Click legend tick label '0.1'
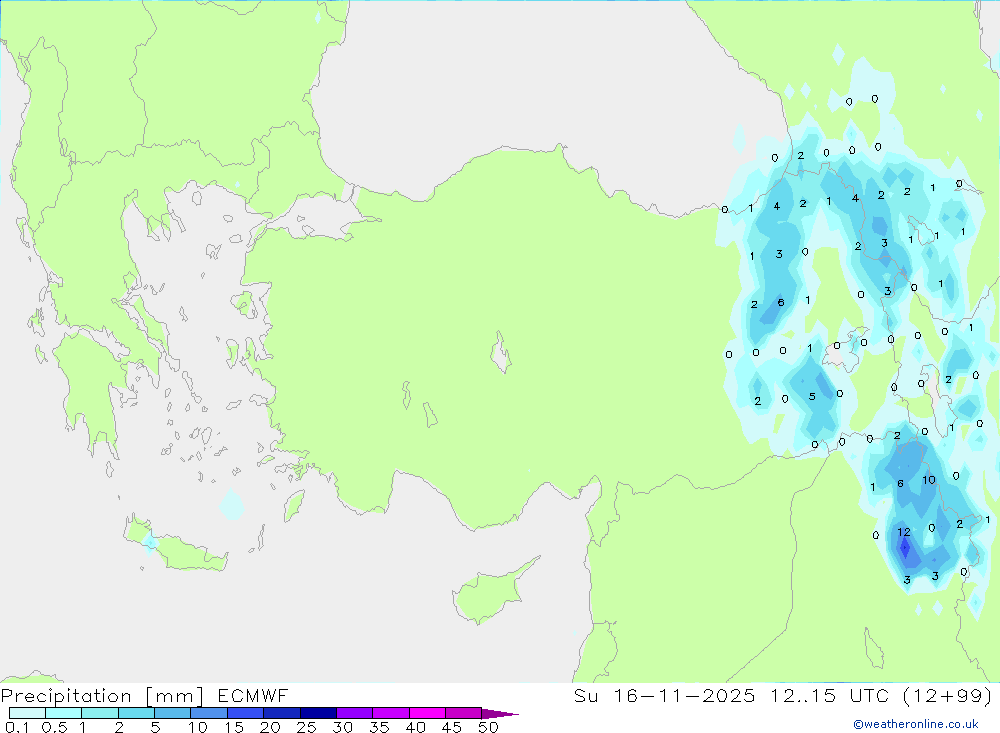The height and width of the screenshot is (733, 1000). pyautogui.click(x=17, y=727)
